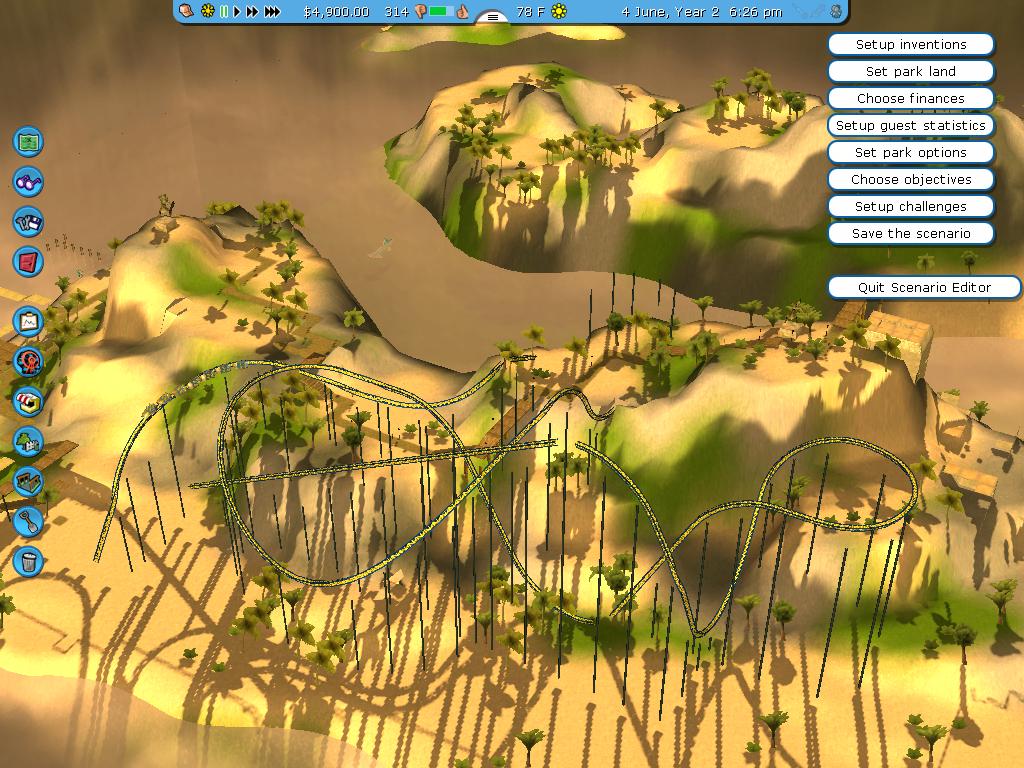Click the sun time-of-day icon left of pause
Viewport: 1024px width, 768px height.
pos(208,11)
